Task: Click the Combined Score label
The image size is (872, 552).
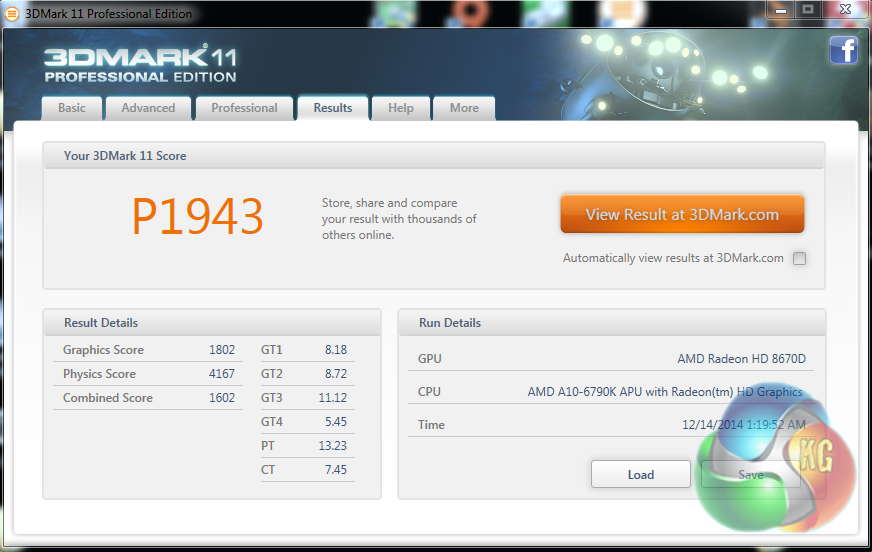Action: click(x=107, y=397)
